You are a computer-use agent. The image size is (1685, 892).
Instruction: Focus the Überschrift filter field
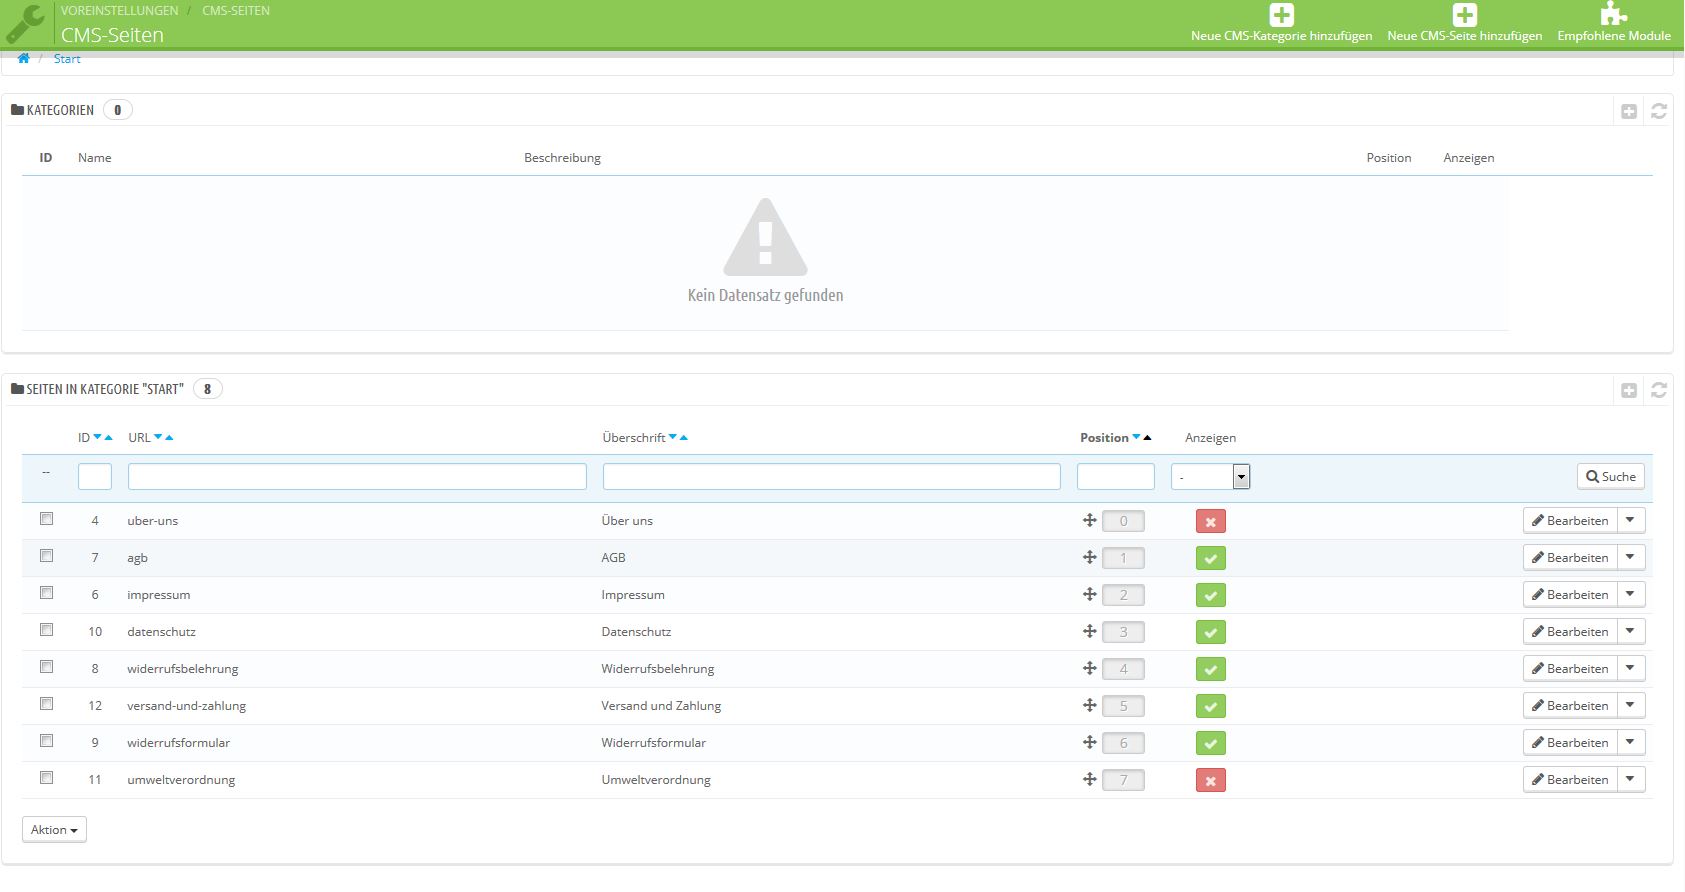[x=832, y=477]
